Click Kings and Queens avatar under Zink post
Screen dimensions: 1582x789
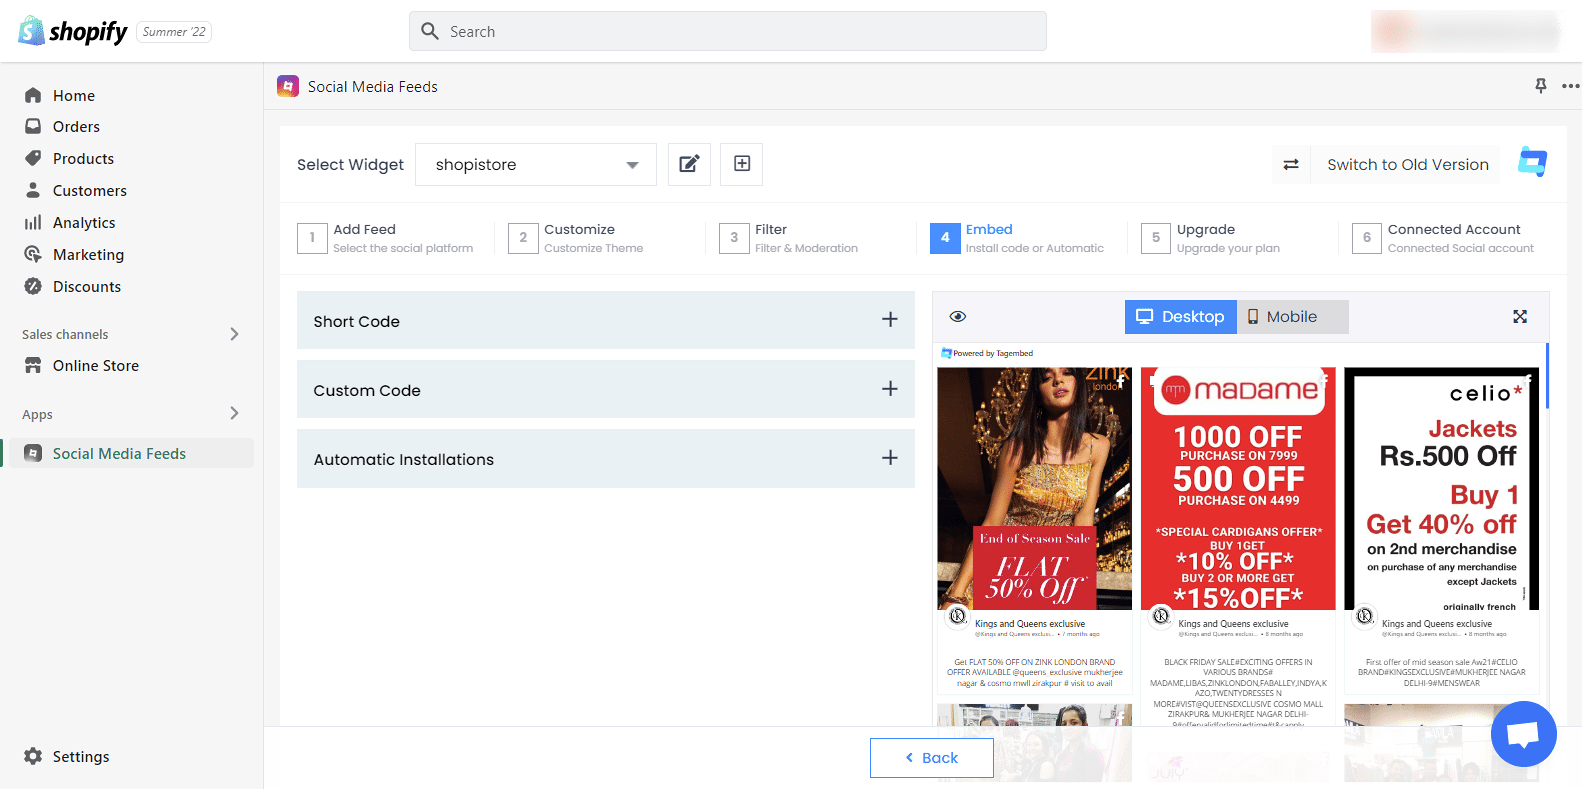[958, 616]
